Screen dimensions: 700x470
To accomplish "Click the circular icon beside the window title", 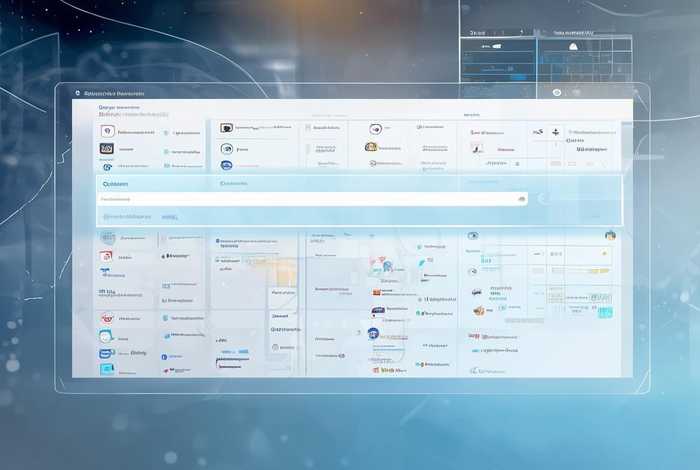I will click(x=76, y=93).
